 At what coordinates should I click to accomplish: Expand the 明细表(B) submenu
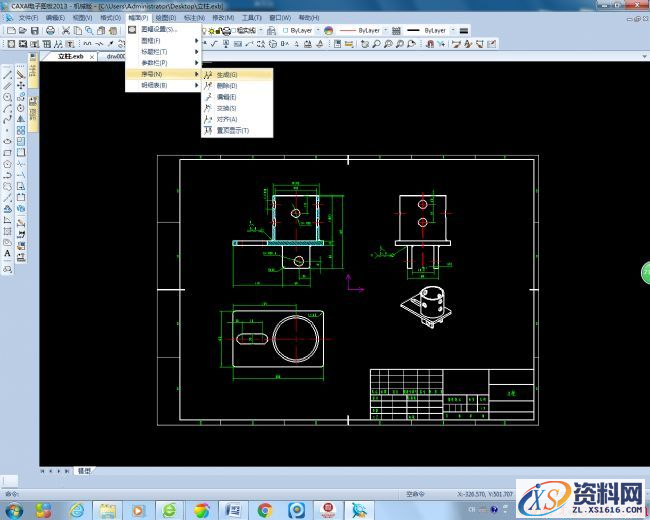pos(155,85)
